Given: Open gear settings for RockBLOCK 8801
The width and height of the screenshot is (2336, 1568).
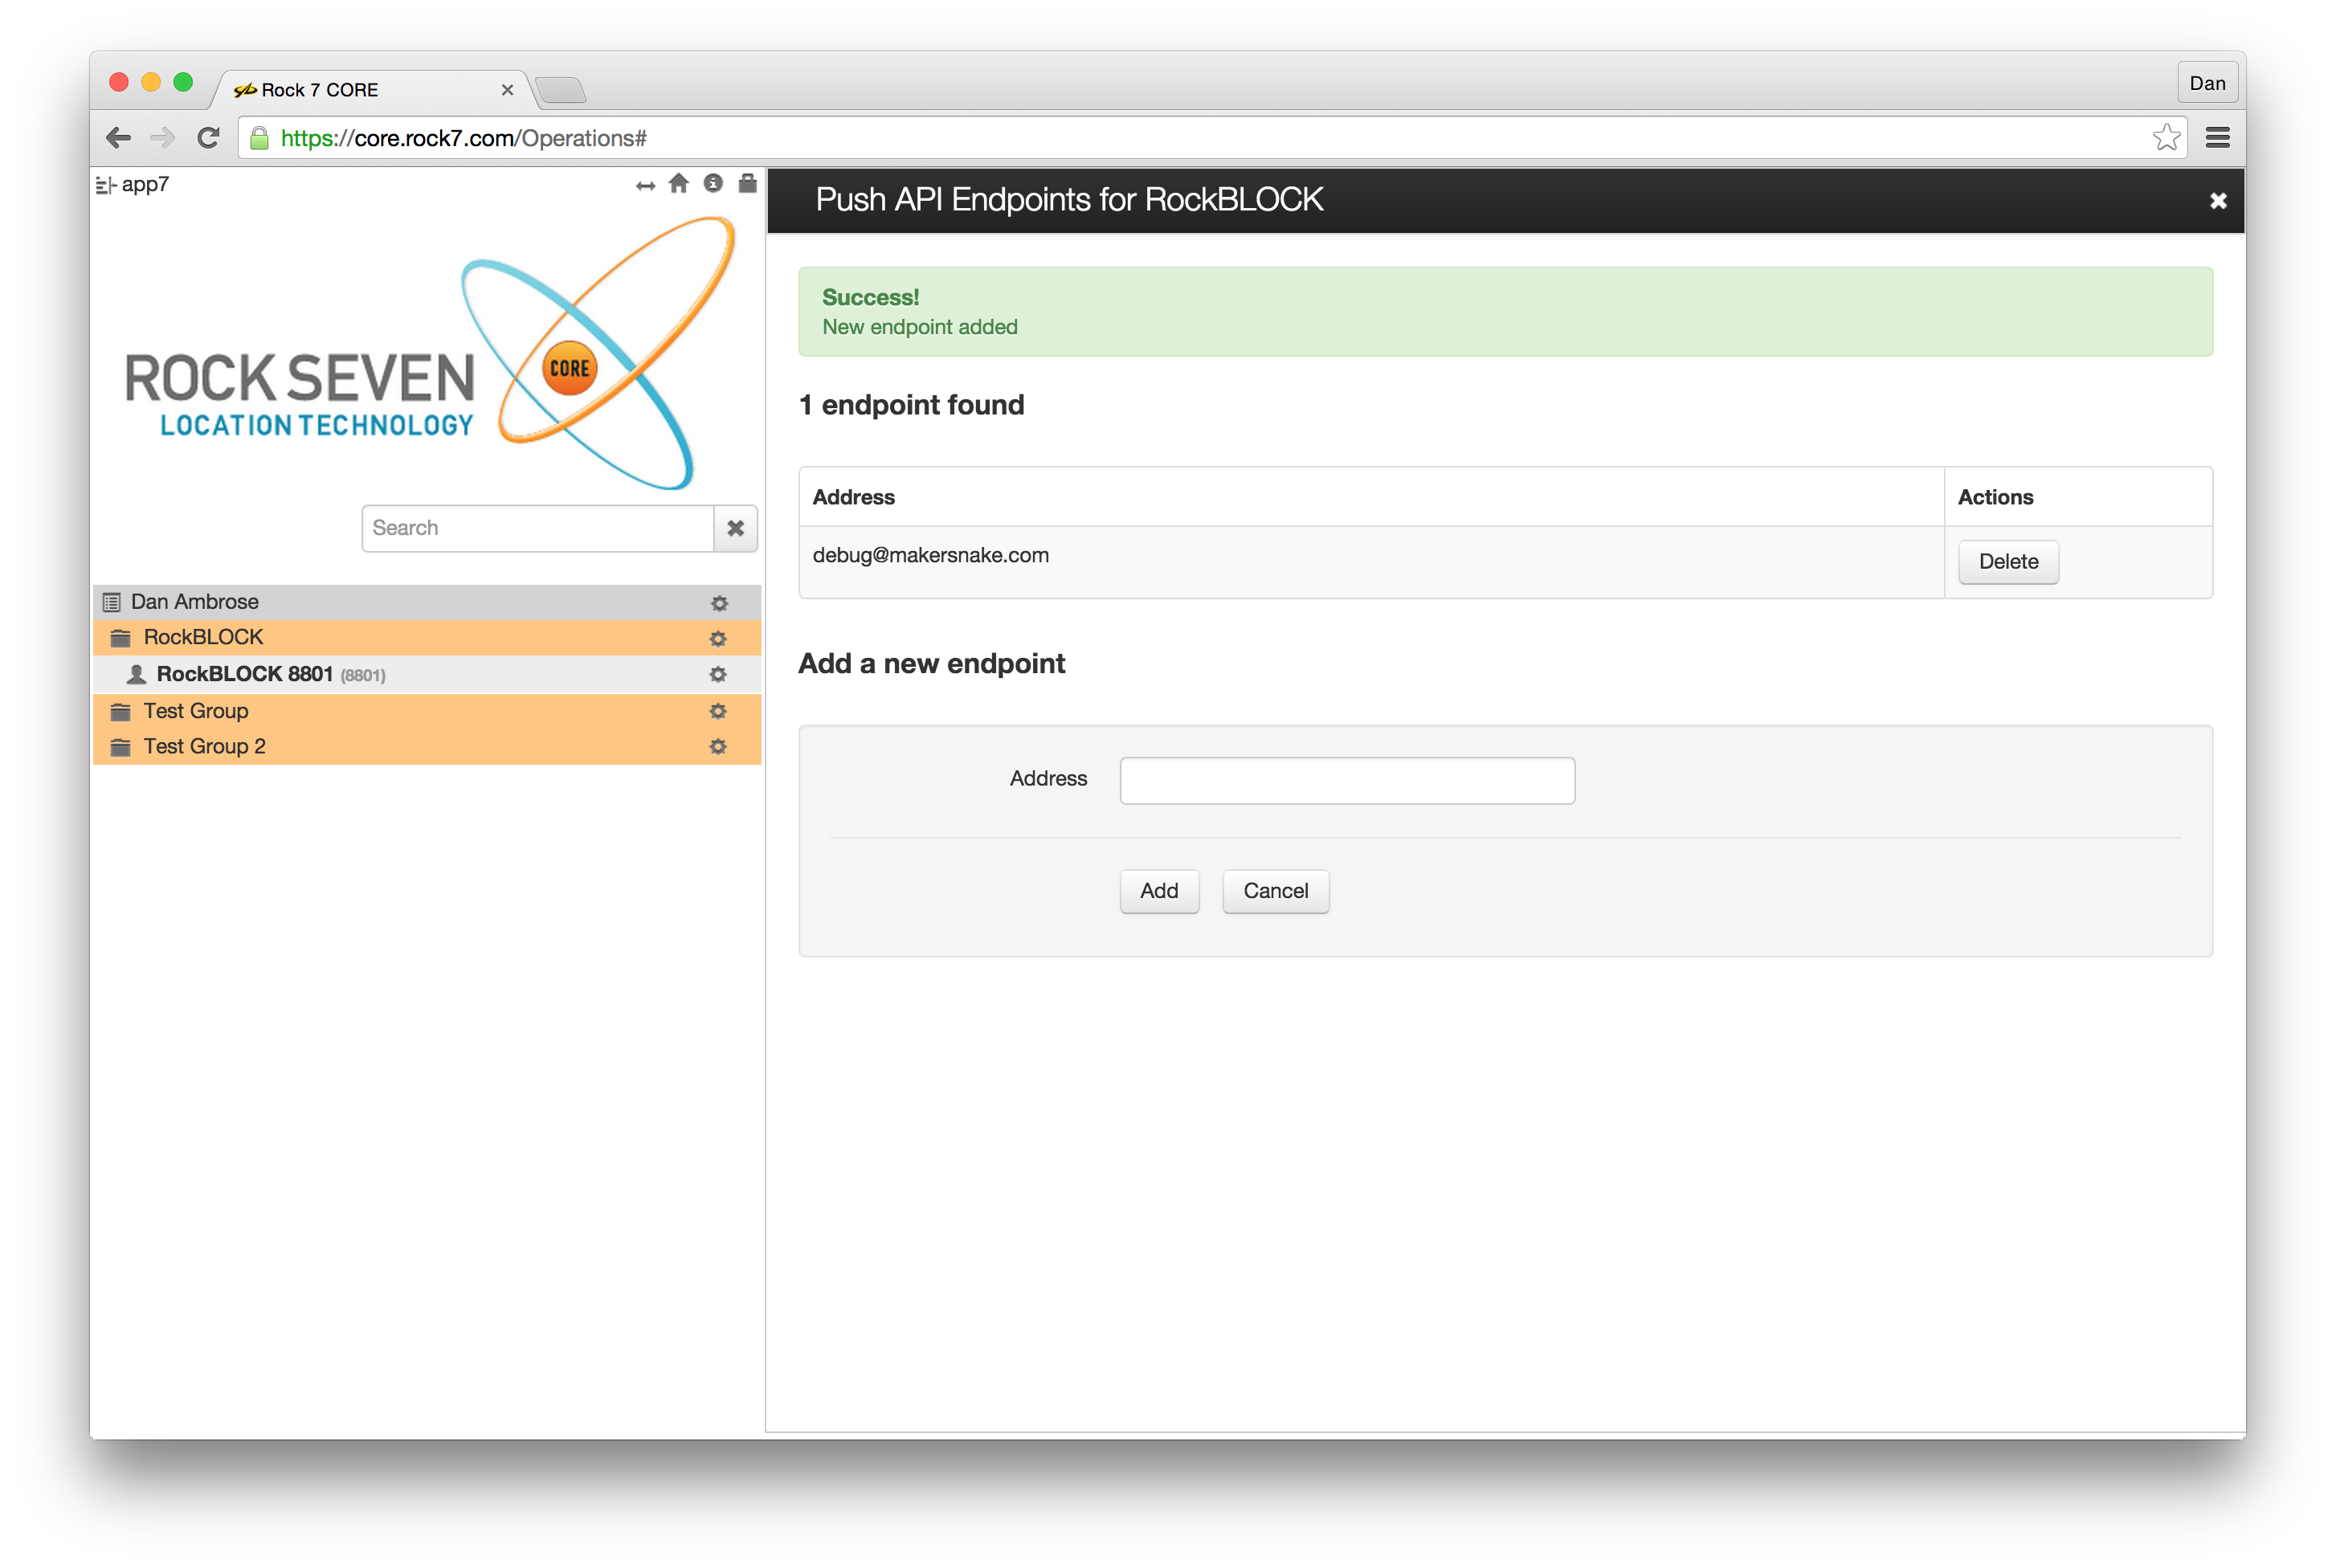Looking at the screenshot, I should coord(718,675).
